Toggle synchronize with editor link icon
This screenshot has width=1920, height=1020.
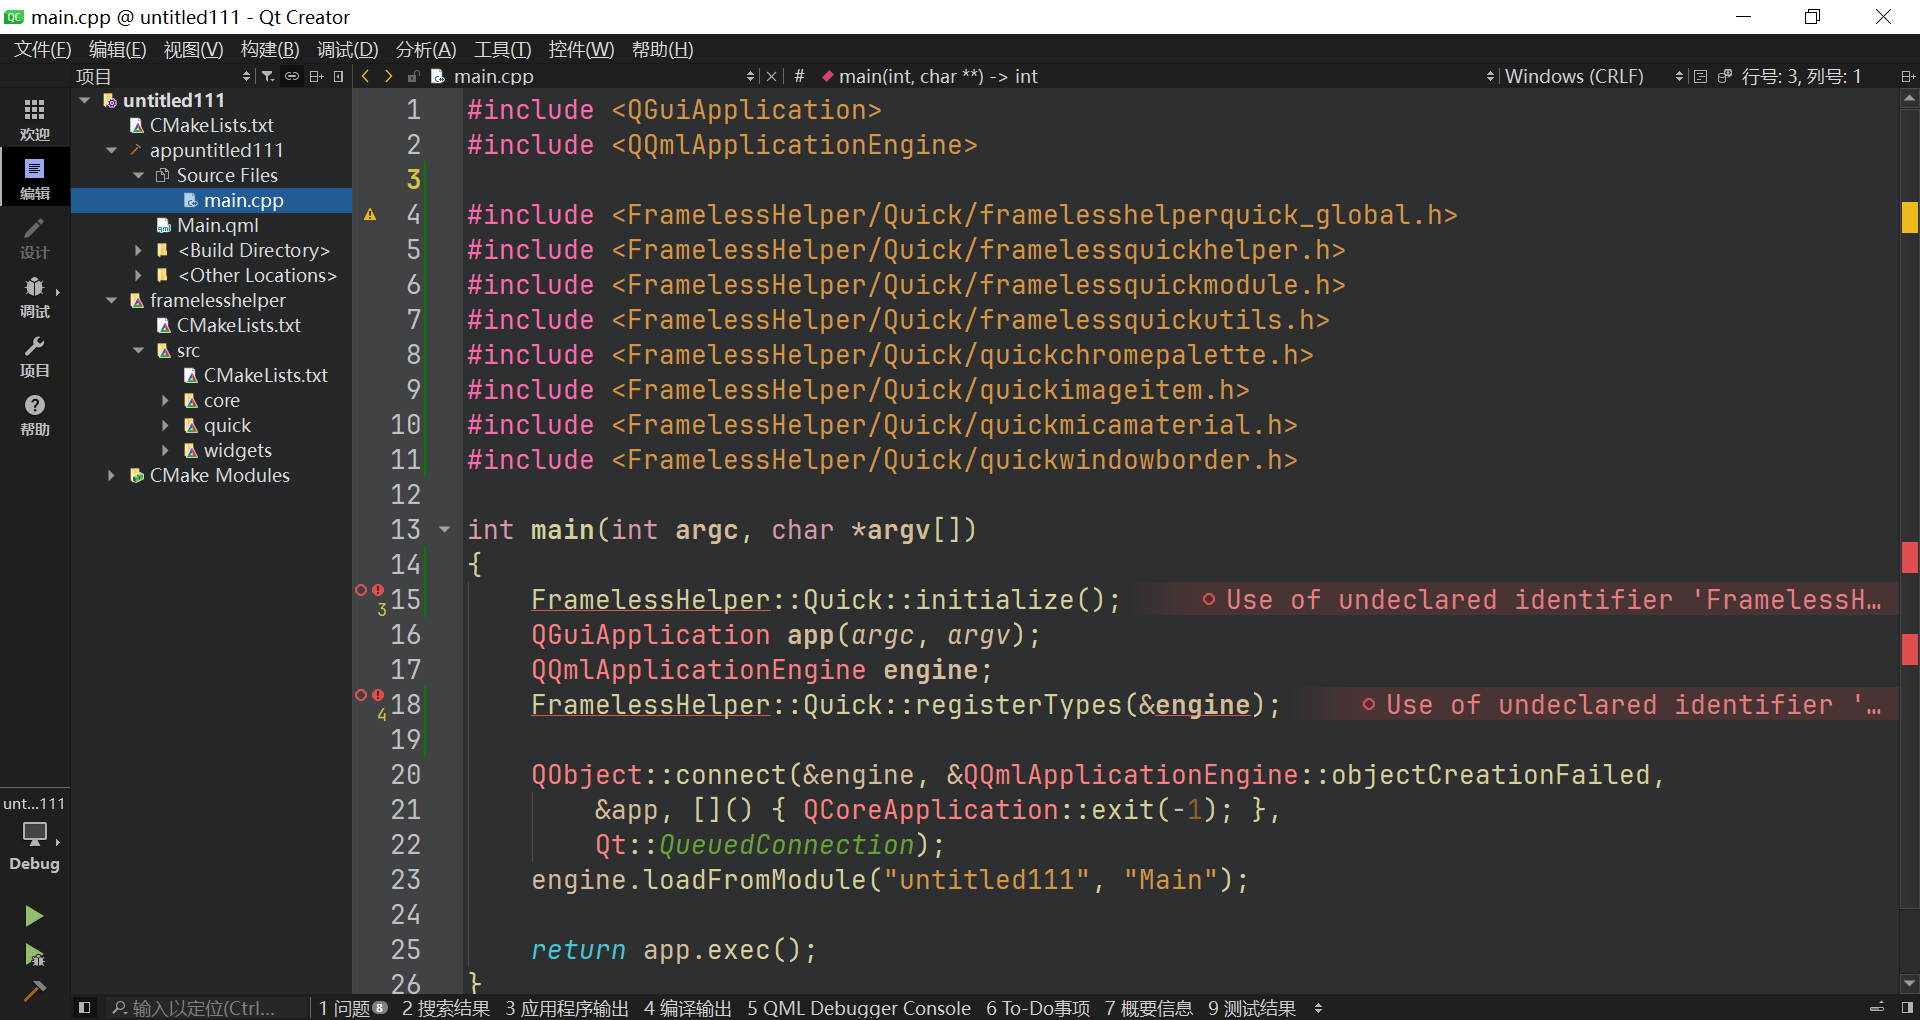coord(292,76)
